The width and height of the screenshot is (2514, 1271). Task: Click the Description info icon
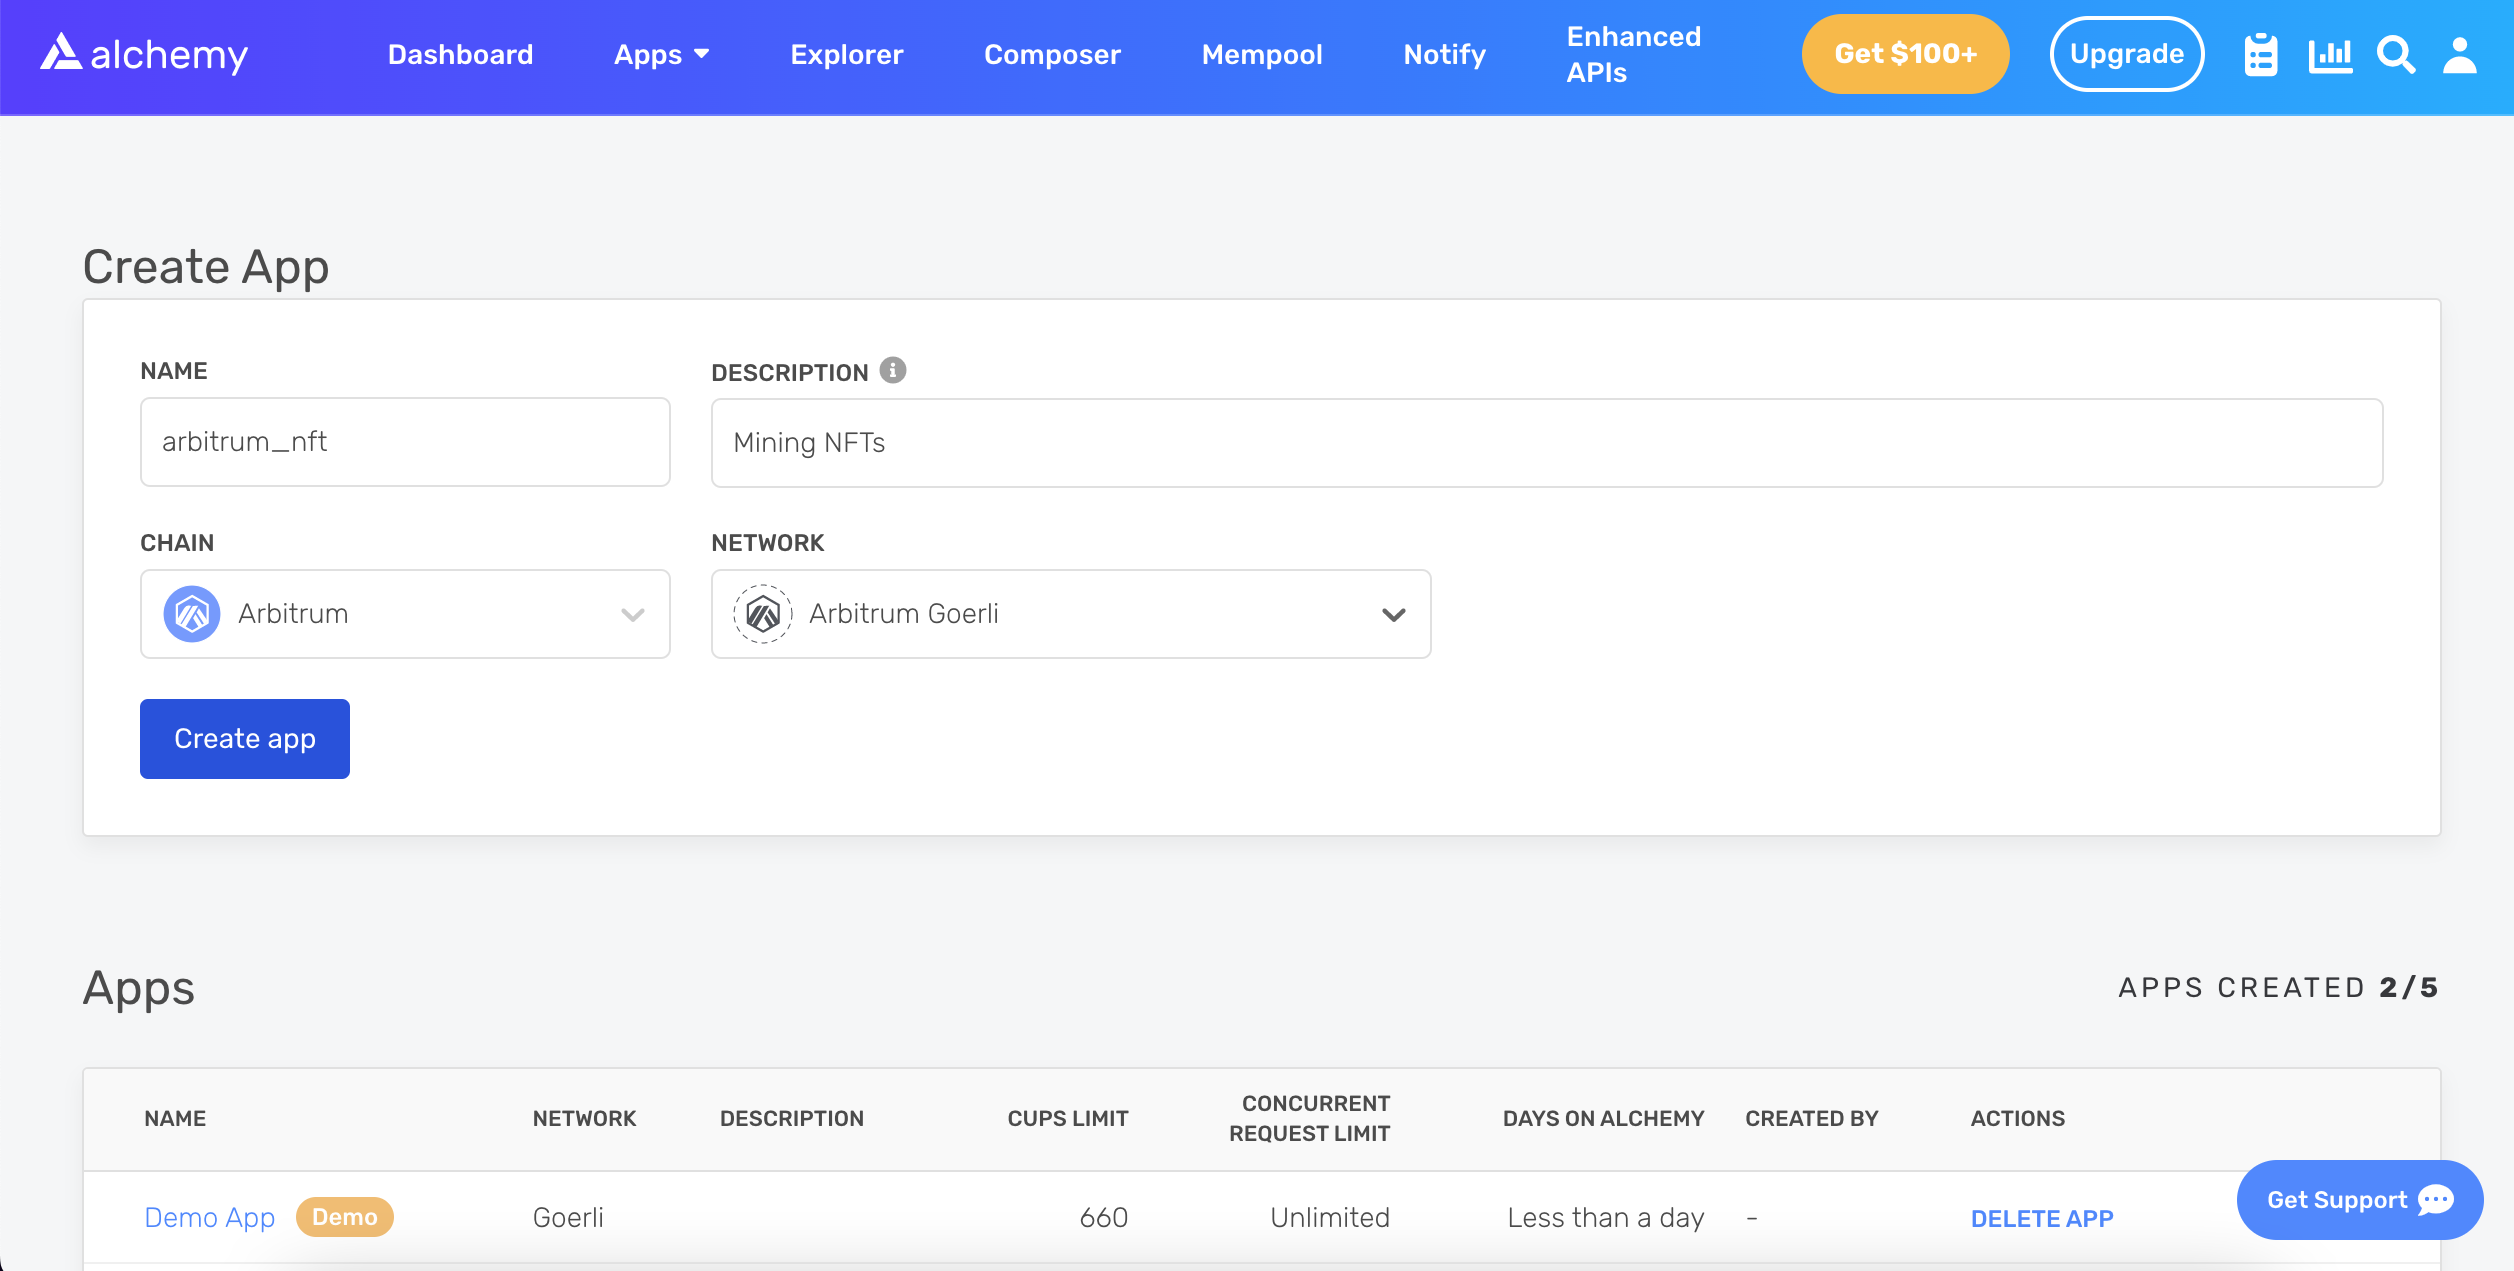point(893,371)
